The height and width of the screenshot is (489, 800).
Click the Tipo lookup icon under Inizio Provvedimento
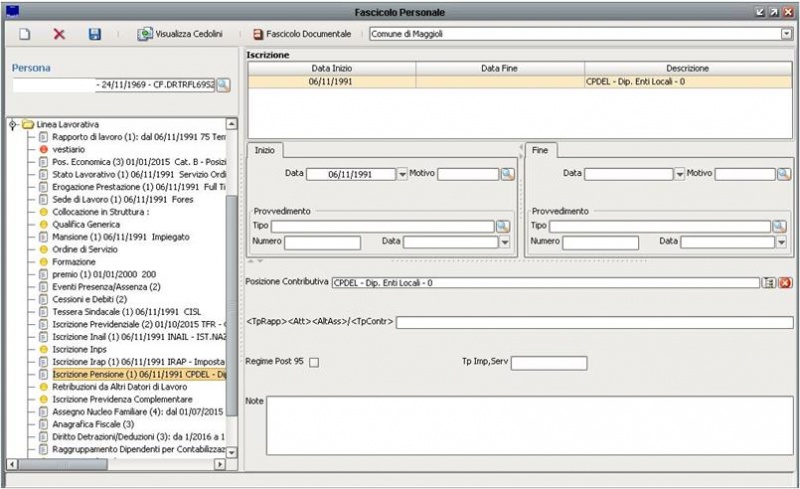pos(503,227)
